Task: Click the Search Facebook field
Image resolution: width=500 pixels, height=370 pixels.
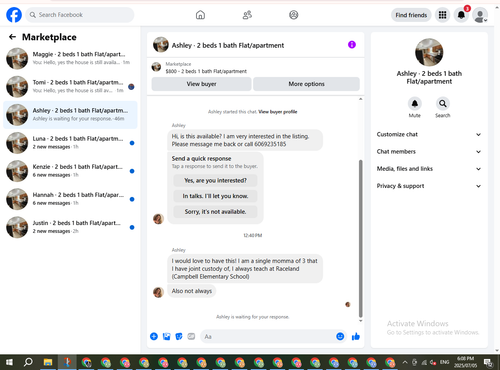Action: pyautogui.click(x=80, y=15)
